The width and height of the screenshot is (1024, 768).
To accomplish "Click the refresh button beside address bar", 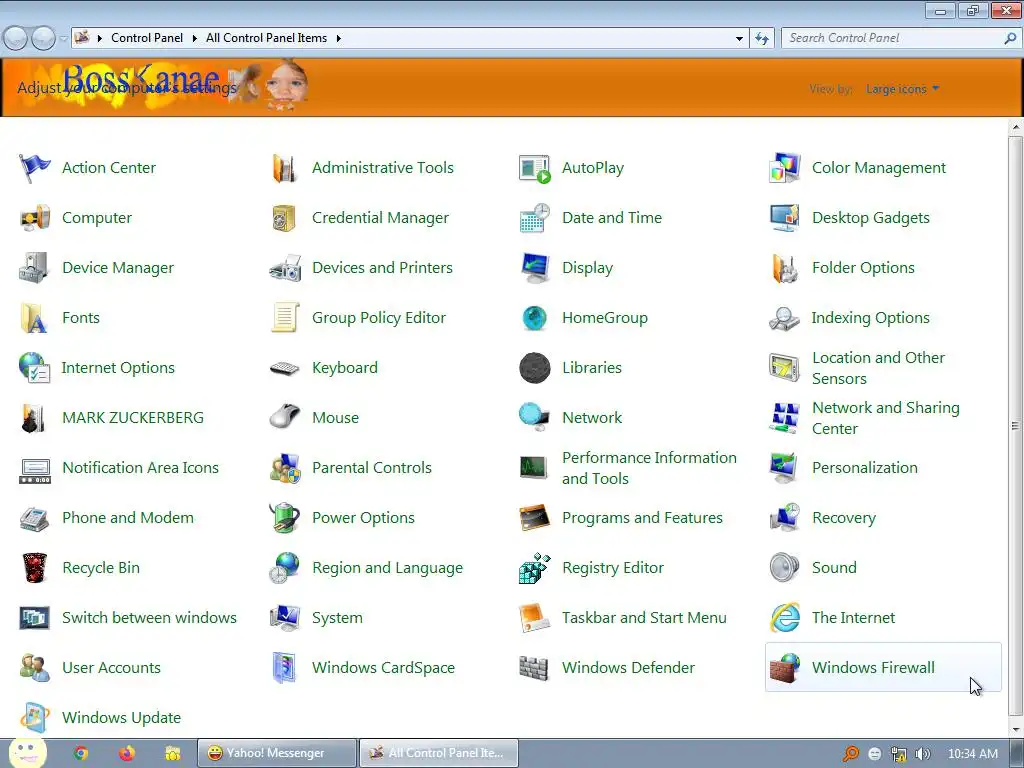I will click(x=761, y=39).
